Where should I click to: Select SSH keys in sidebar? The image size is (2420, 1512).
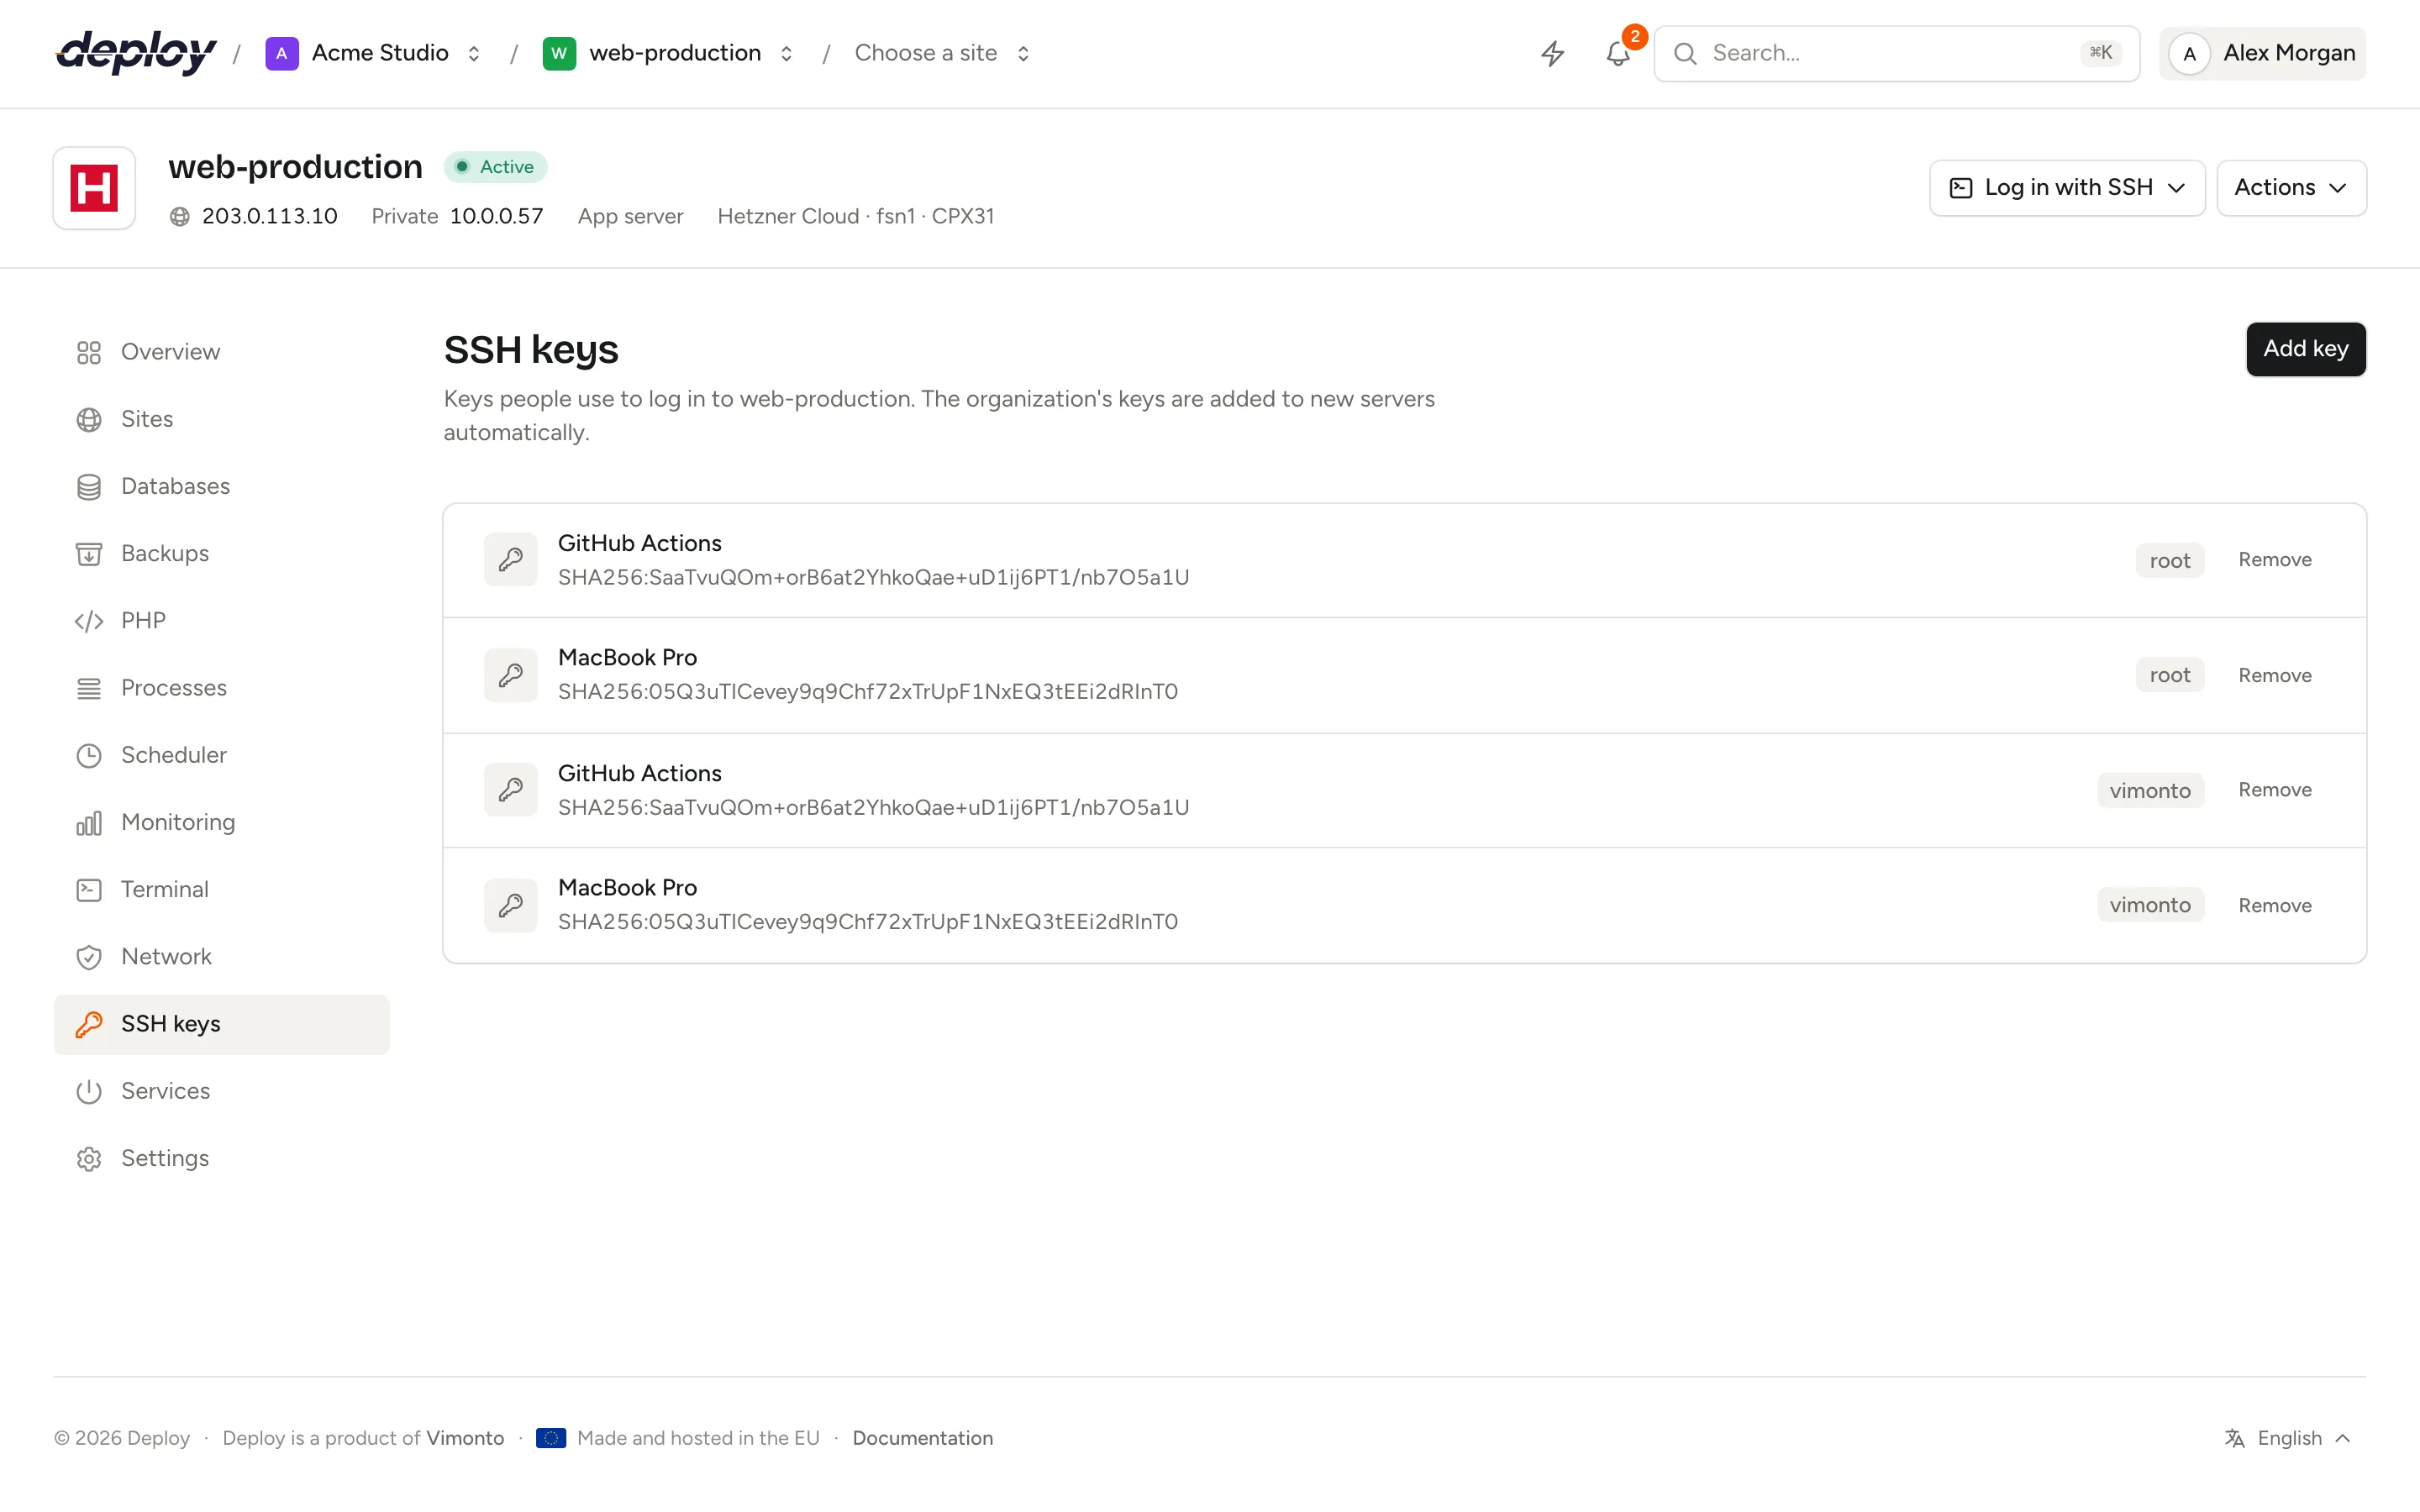tap(221, 1024)
